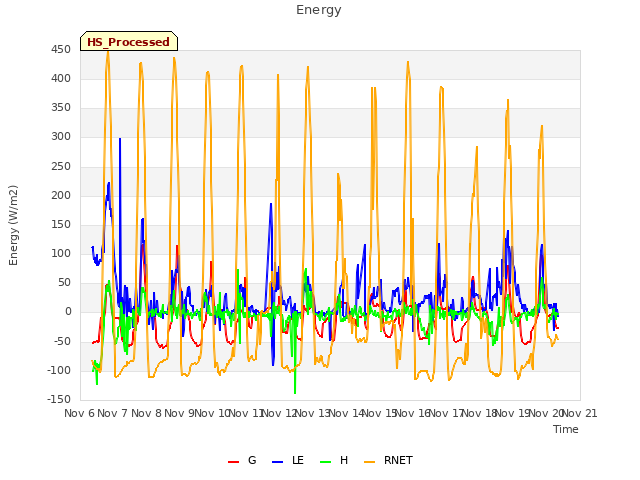Click the 300 y-axis tick value
Screen dimensions: 640x480
[x=61, y=137]
